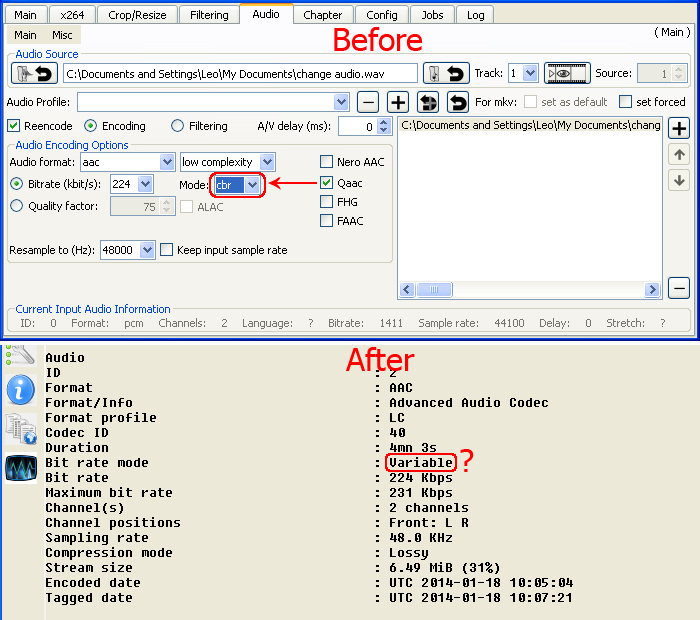Switch to the Log tab
This screenshot has height=620, width=700.
point(475,15)
